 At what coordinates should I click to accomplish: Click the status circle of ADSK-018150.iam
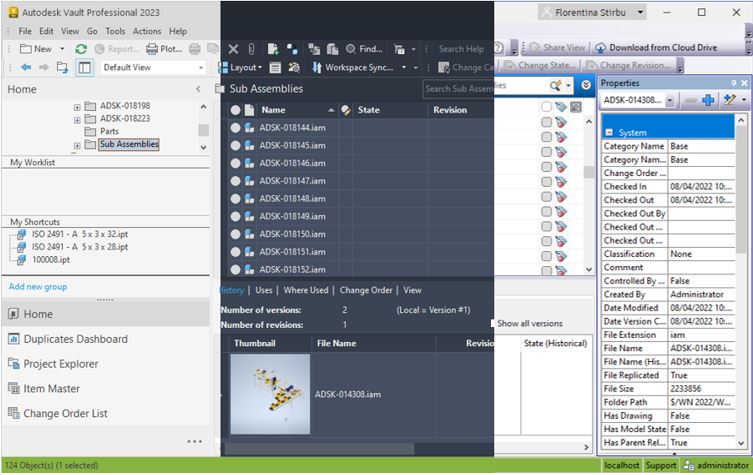(235, 234)
